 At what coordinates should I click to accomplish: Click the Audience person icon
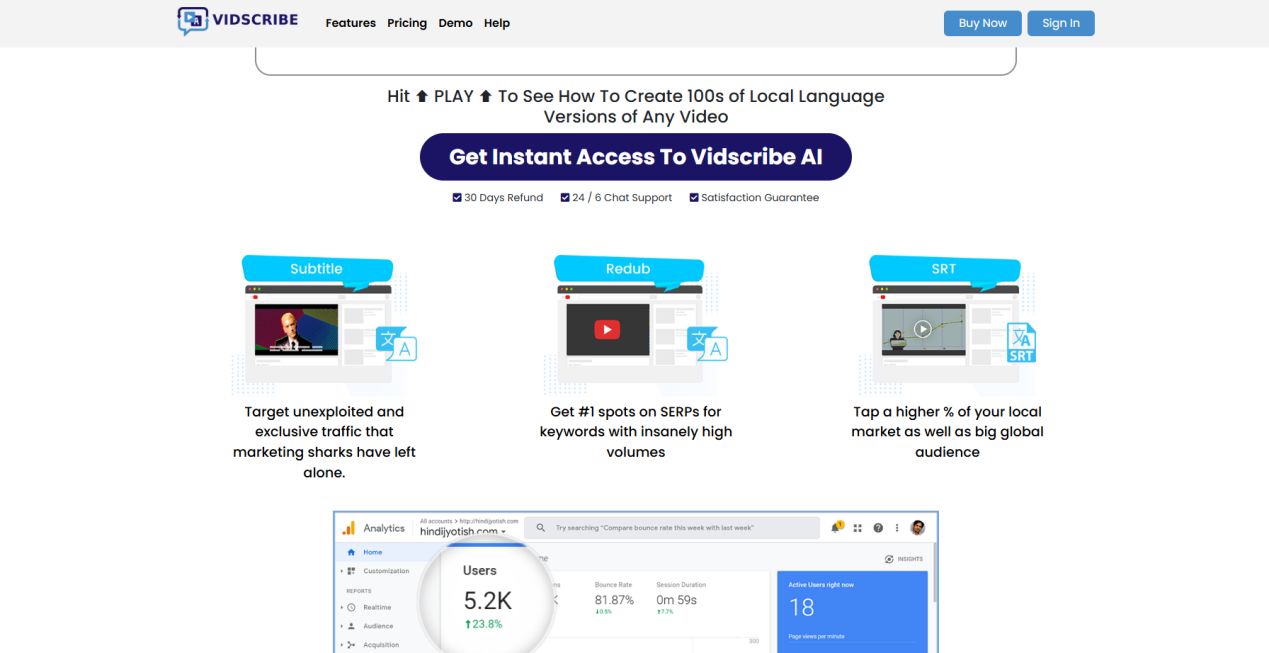click(x=351, y=626)
